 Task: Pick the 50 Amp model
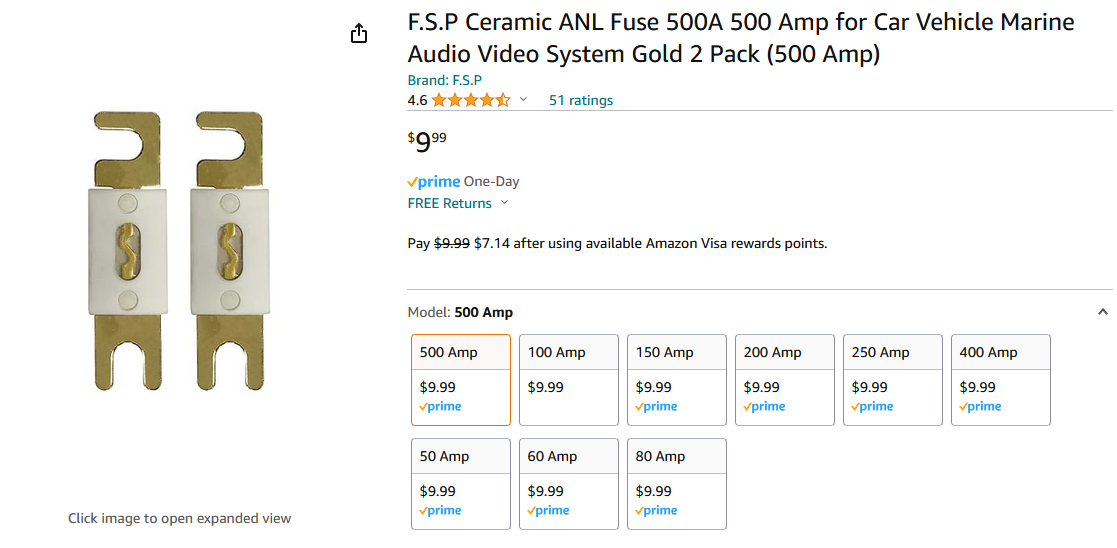[461, 484]
